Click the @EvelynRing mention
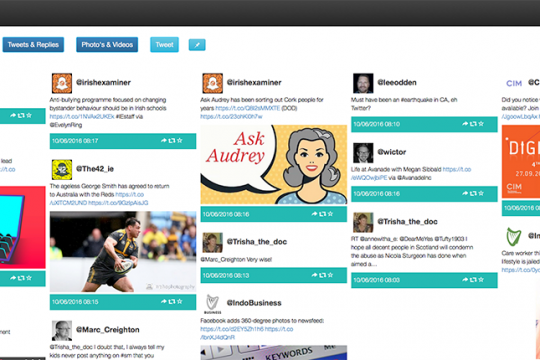The image size is (540, 360). click(66, 125)
